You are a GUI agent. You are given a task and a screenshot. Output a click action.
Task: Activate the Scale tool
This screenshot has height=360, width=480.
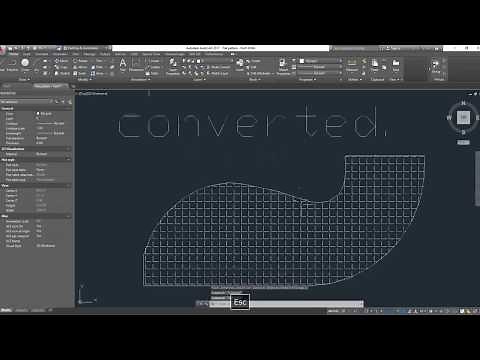pos(80,73)
